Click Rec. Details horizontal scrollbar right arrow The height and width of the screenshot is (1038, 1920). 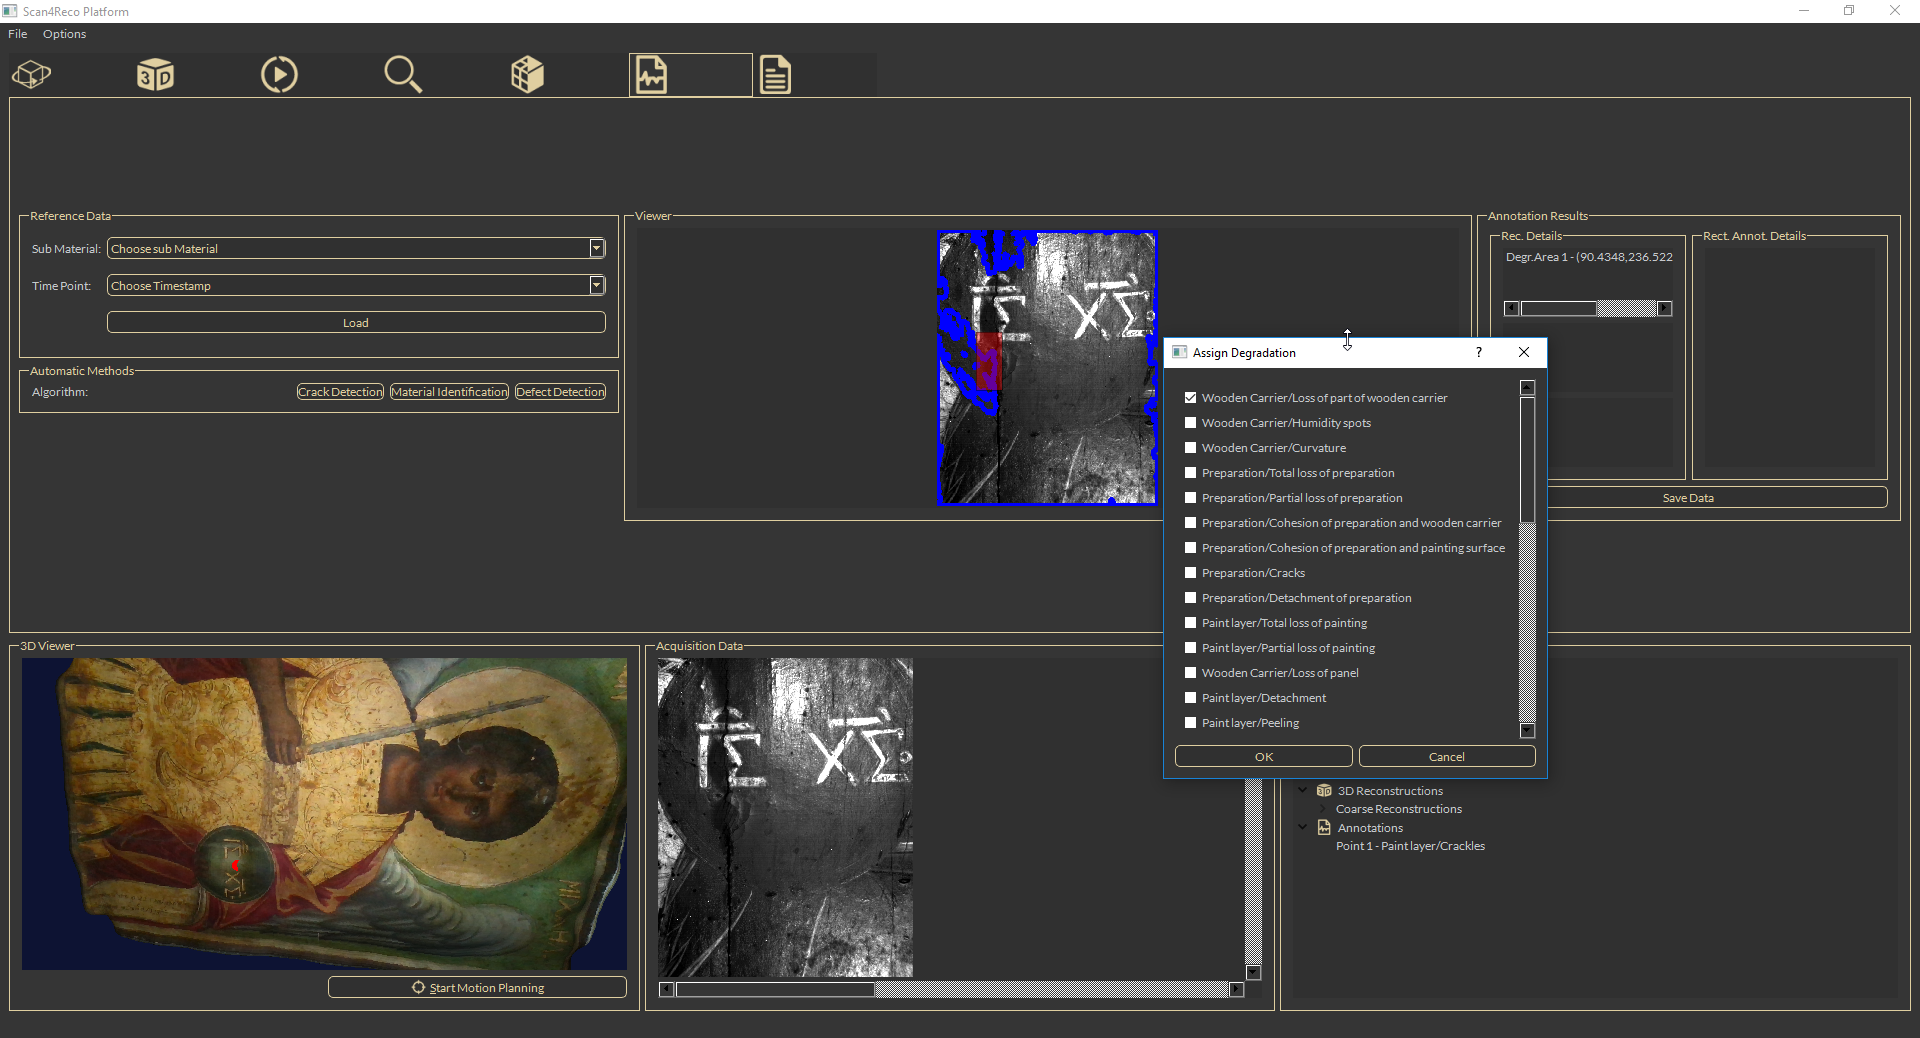pyautogui.click(x=1664, y=308)
